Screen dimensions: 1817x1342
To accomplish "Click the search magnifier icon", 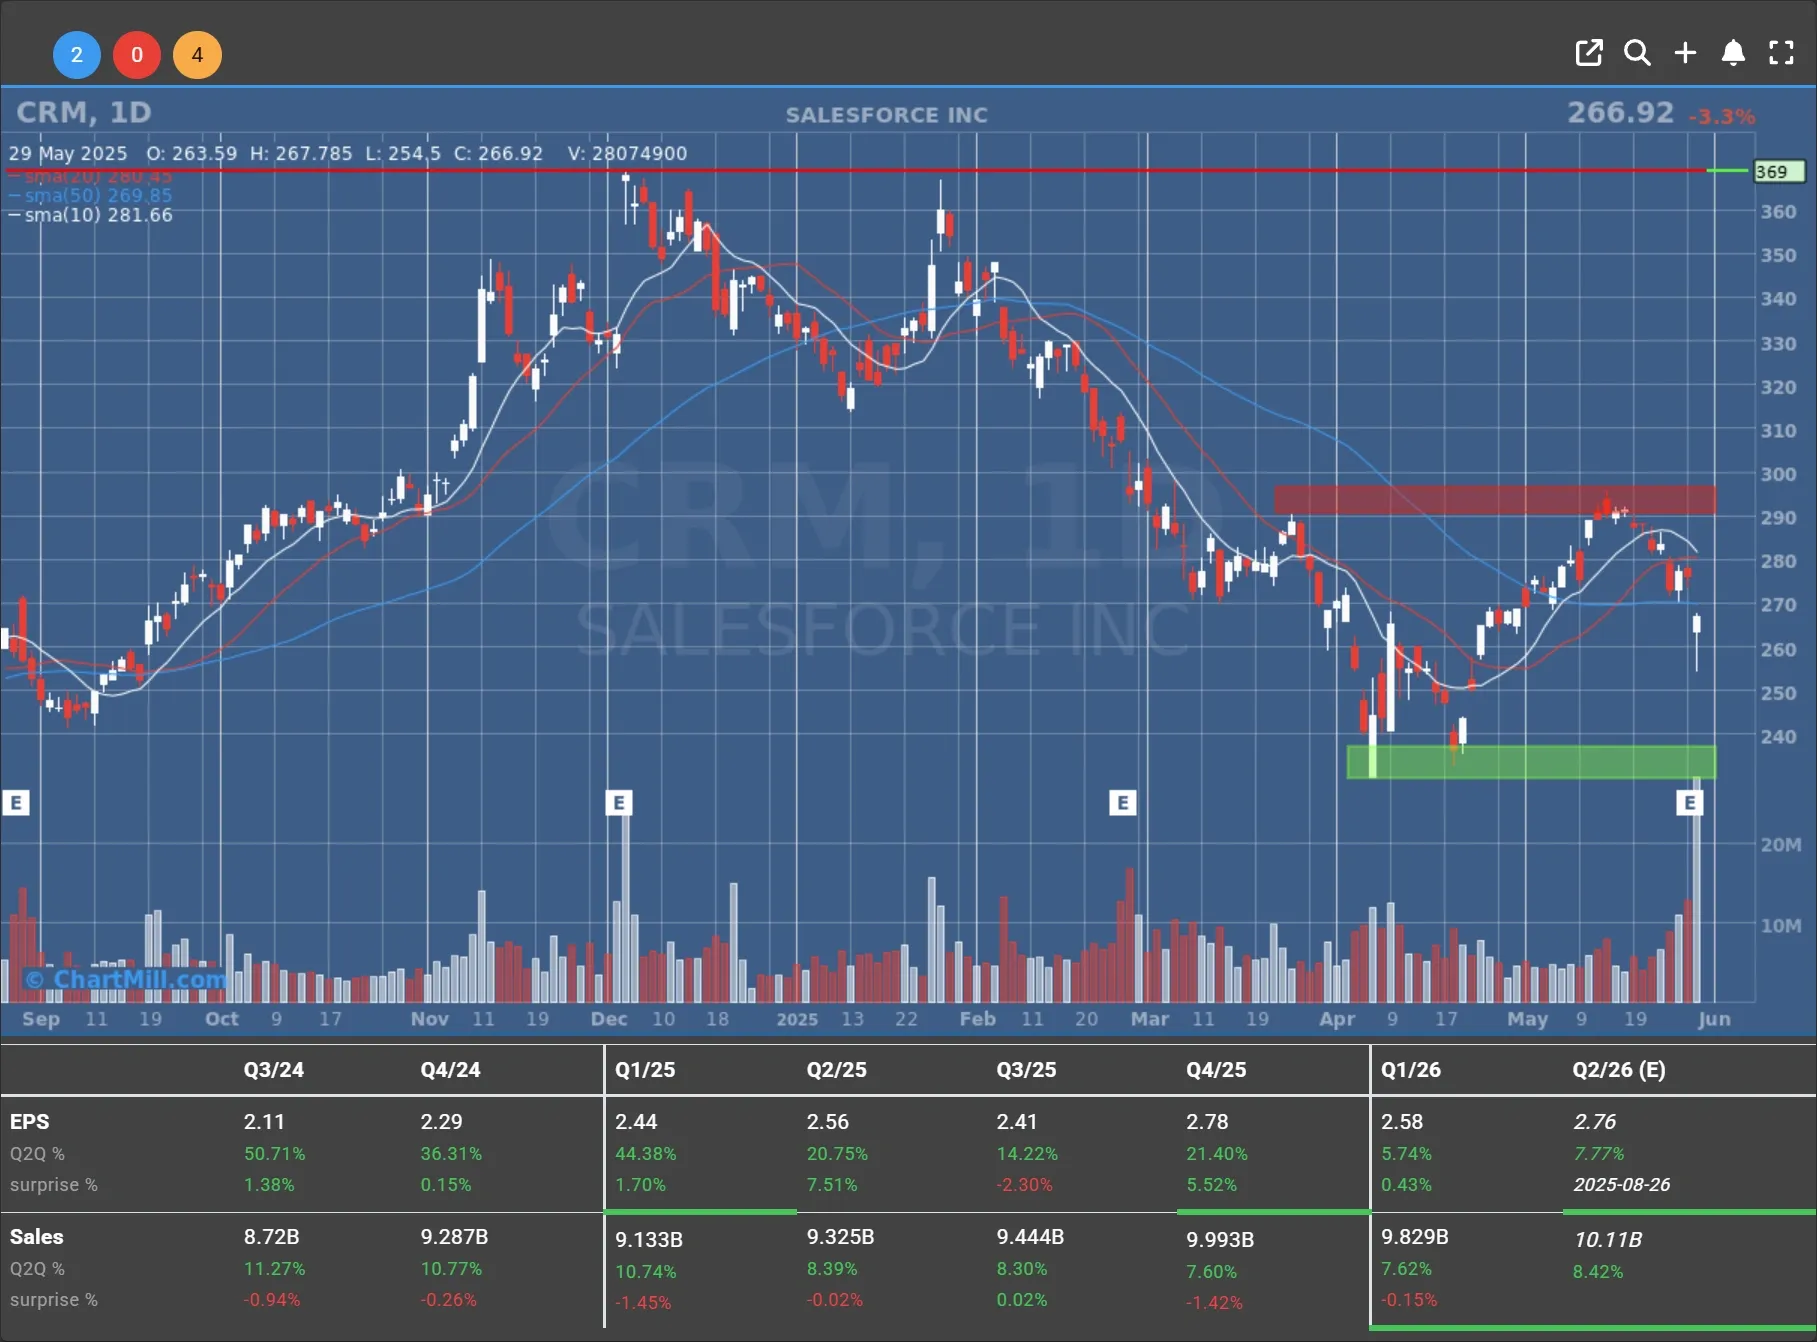I will tap(1637, 53).
